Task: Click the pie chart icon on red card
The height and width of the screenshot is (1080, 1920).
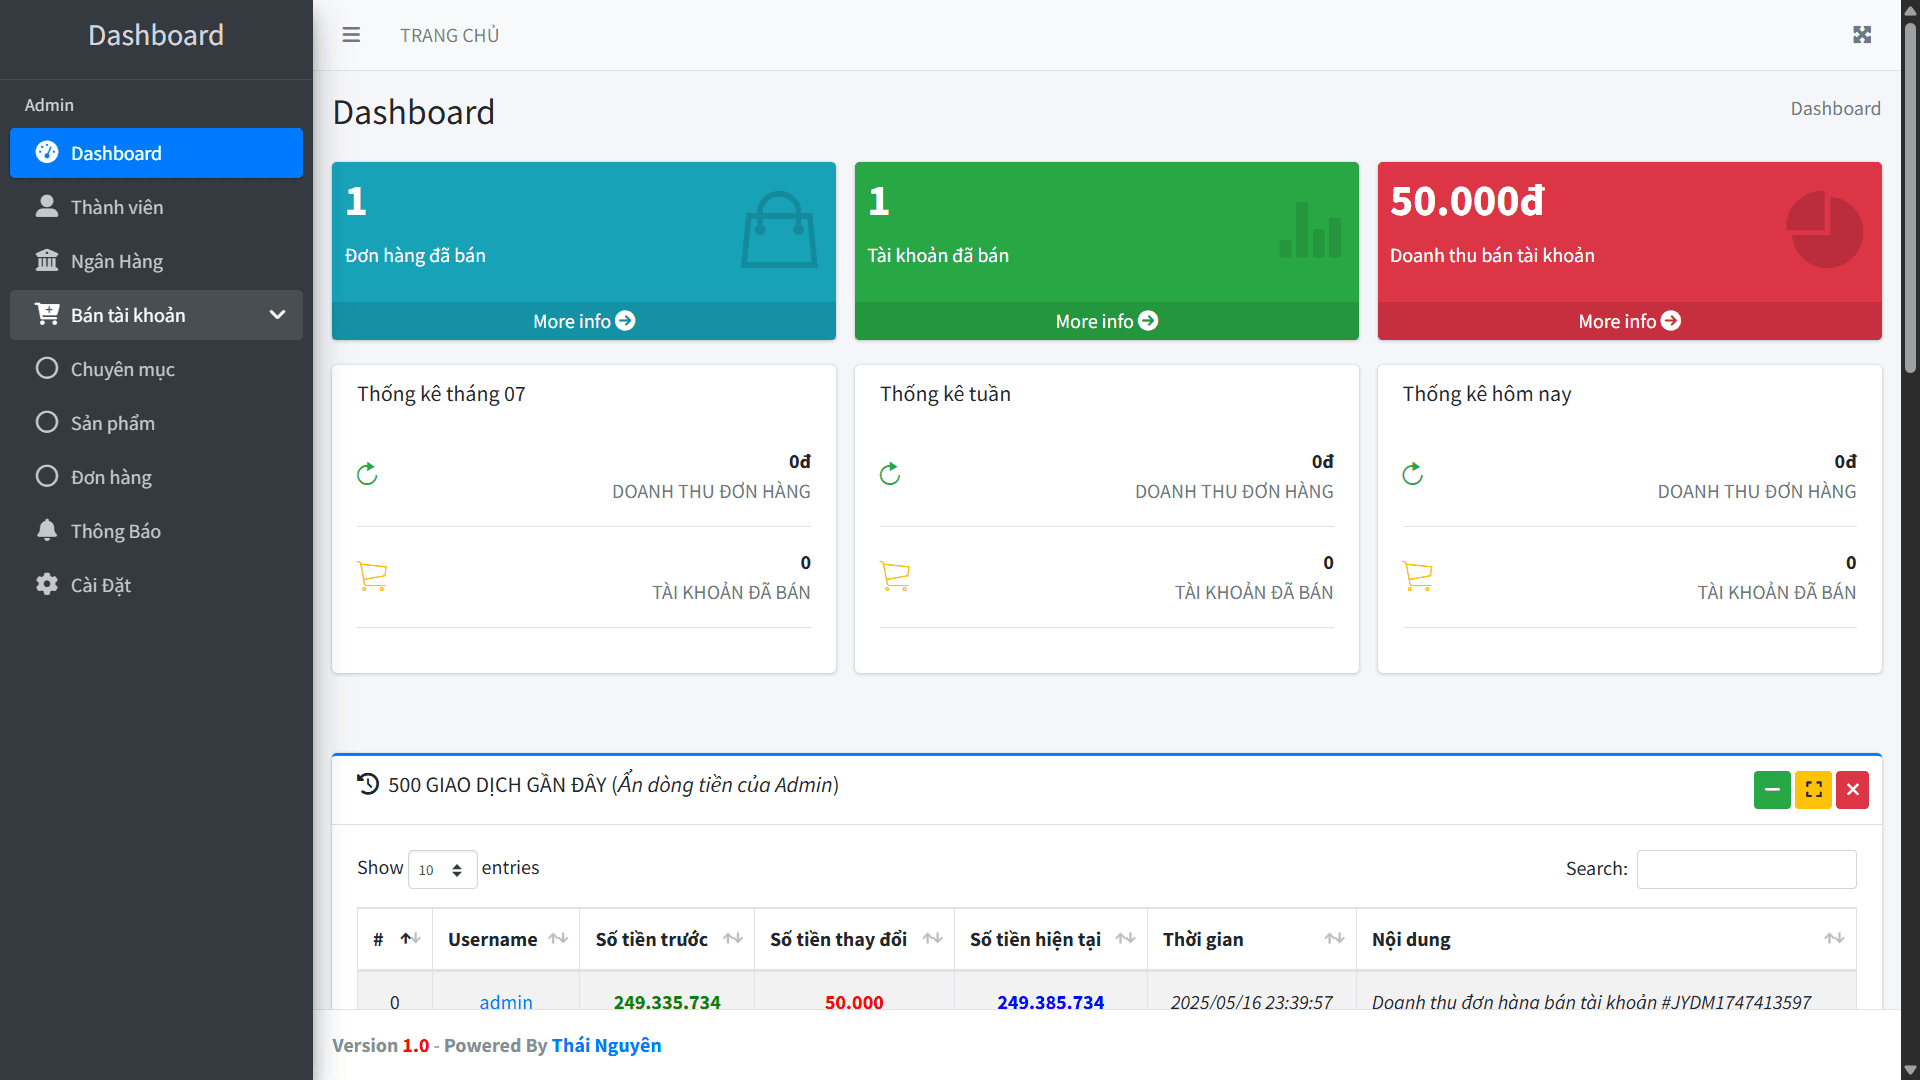Action: pos(1825,230)
